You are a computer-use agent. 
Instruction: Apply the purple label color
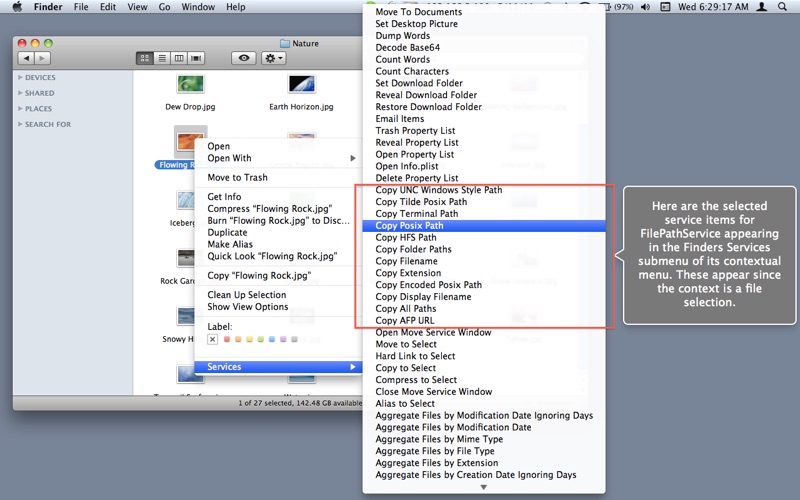point(283,339)
